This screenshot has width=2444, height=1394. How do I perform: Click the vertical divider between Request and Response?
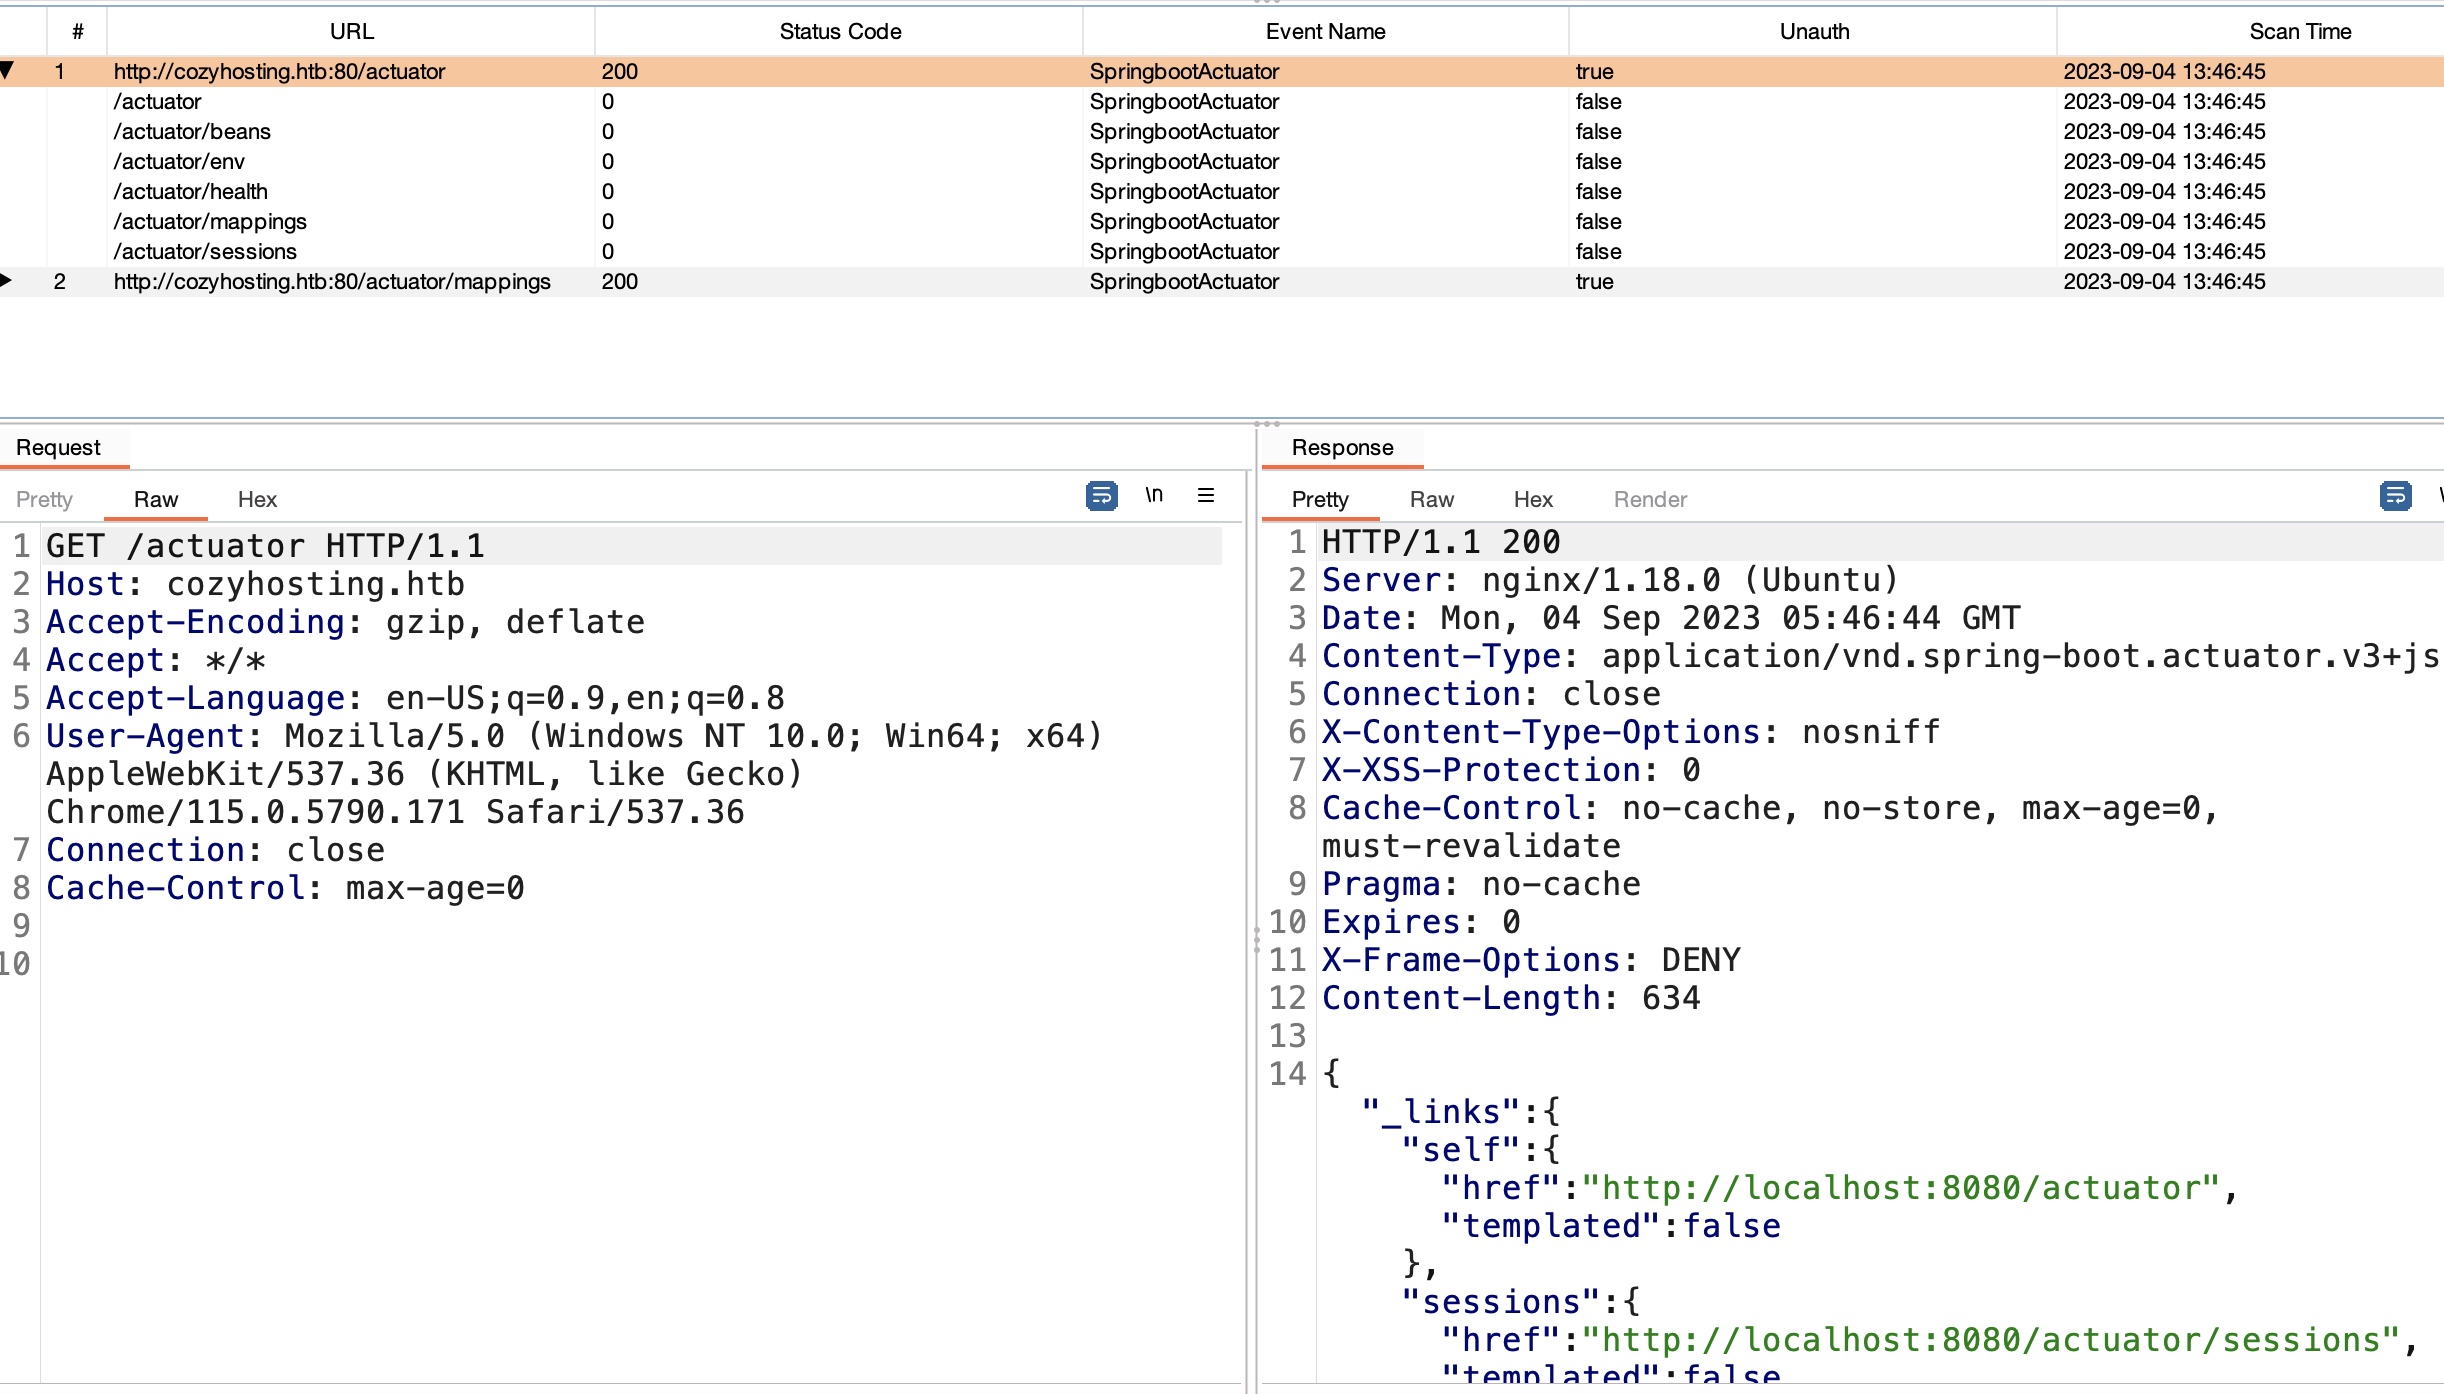coord(1256,938)
